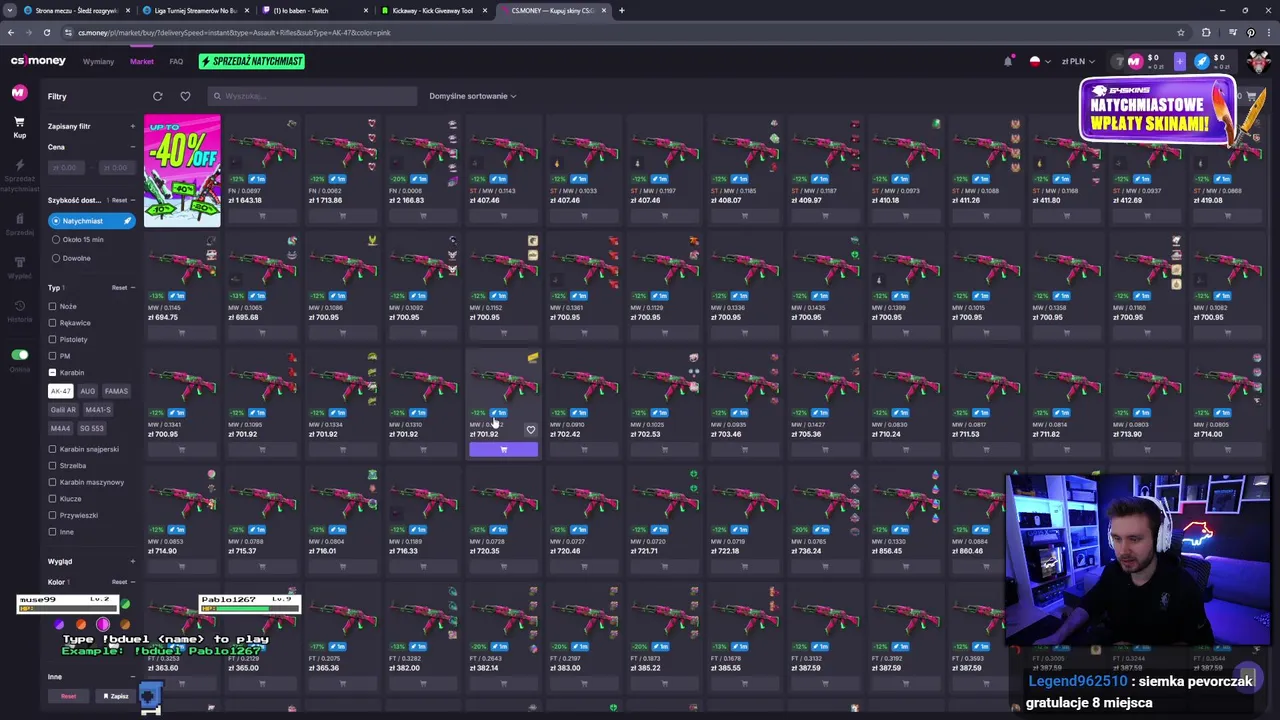Click the minimum price input field
The image size is (1280, 720).
pyautogui.click(x=64, y=167)
